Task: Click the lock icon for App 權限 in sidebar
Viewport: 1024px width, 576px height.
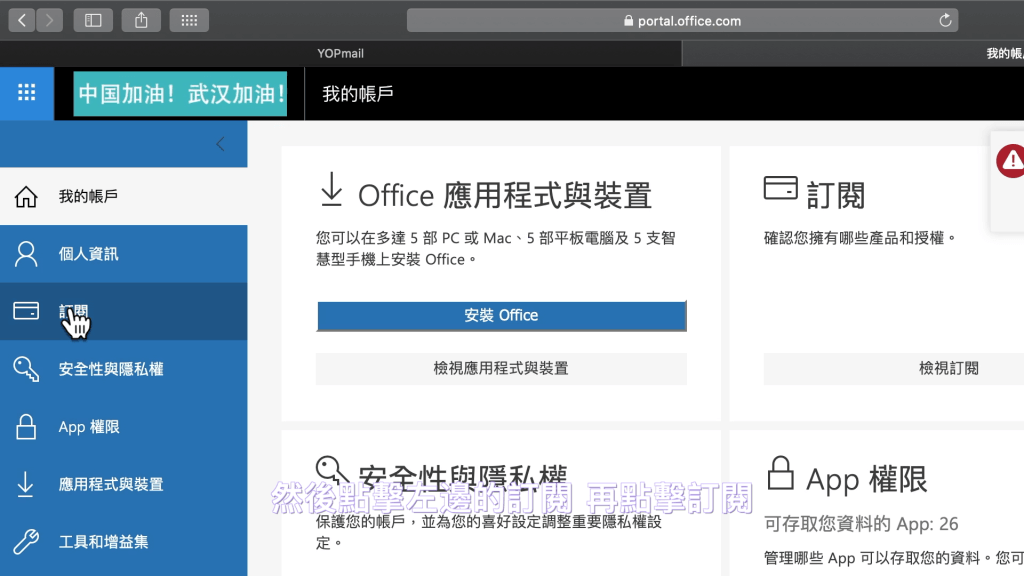Action: click(26, 426)
